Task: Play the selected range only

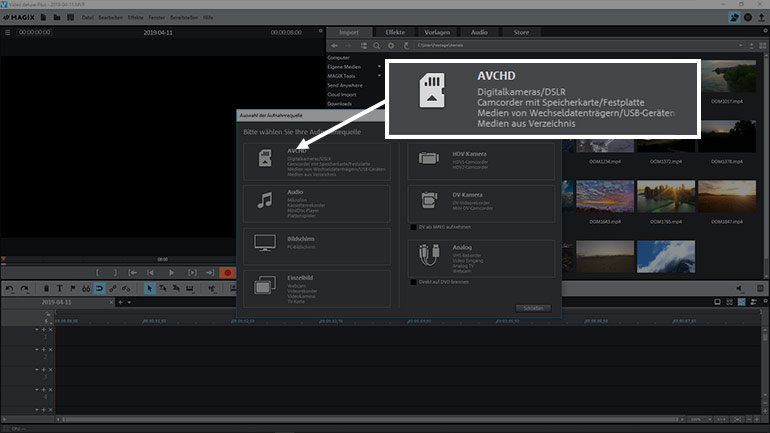Action: click(192, 272)
